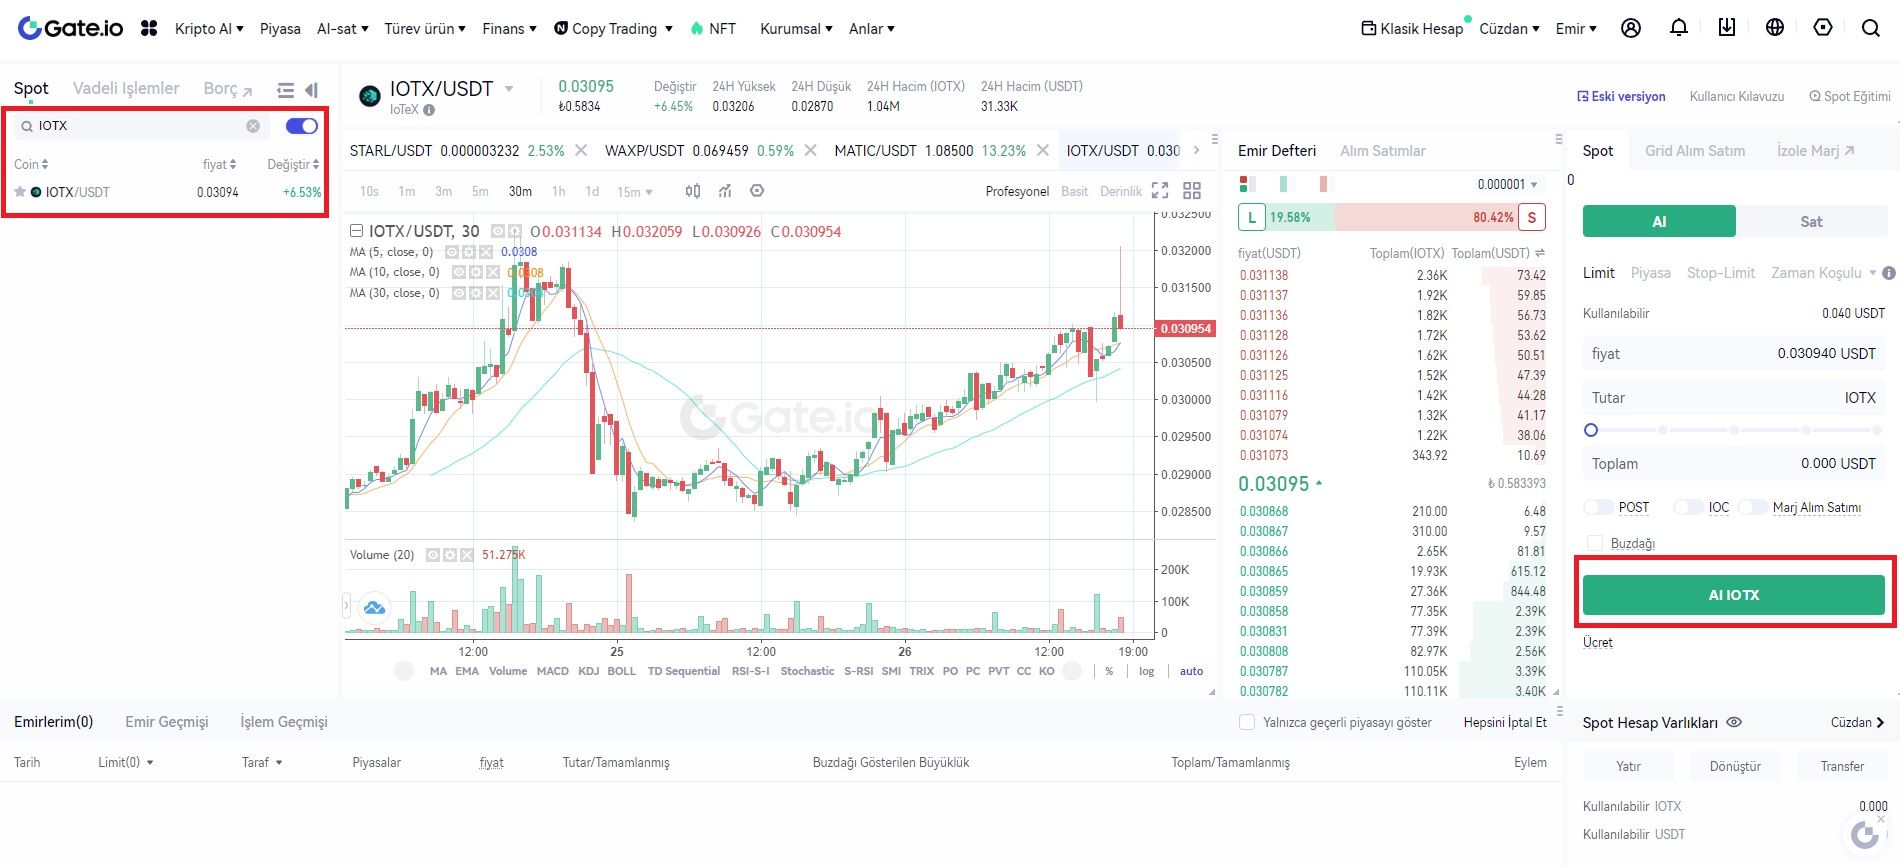The width and height of the screenshot is (1900, 867).
Task: Favorite the IOTX/USDT pair with the star
Action: pos(20,192)
